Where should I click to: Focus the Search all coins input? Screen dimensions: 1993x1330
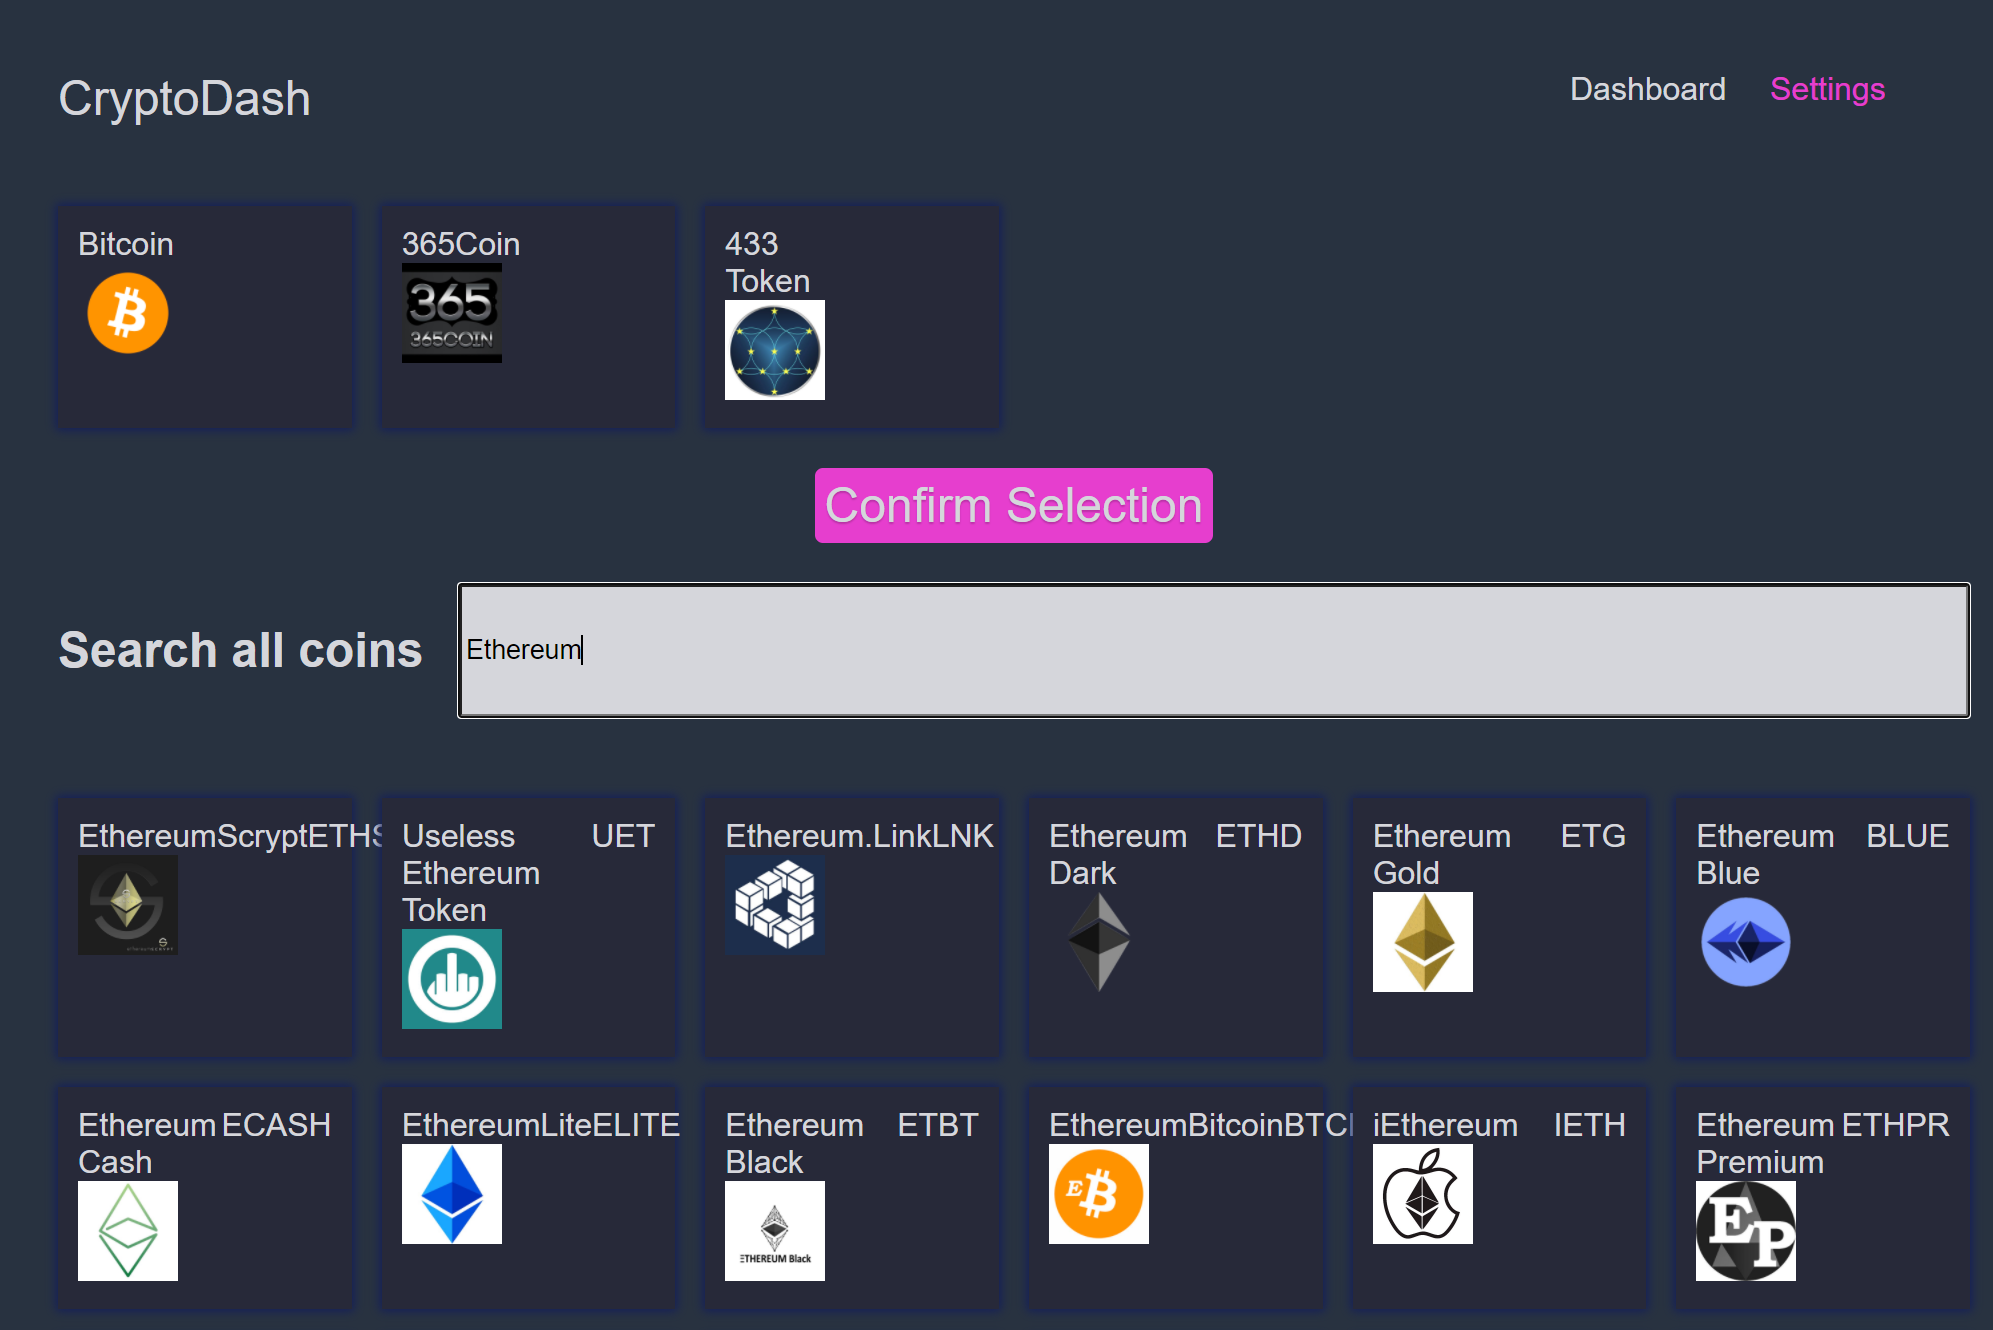click(1213, 650)
